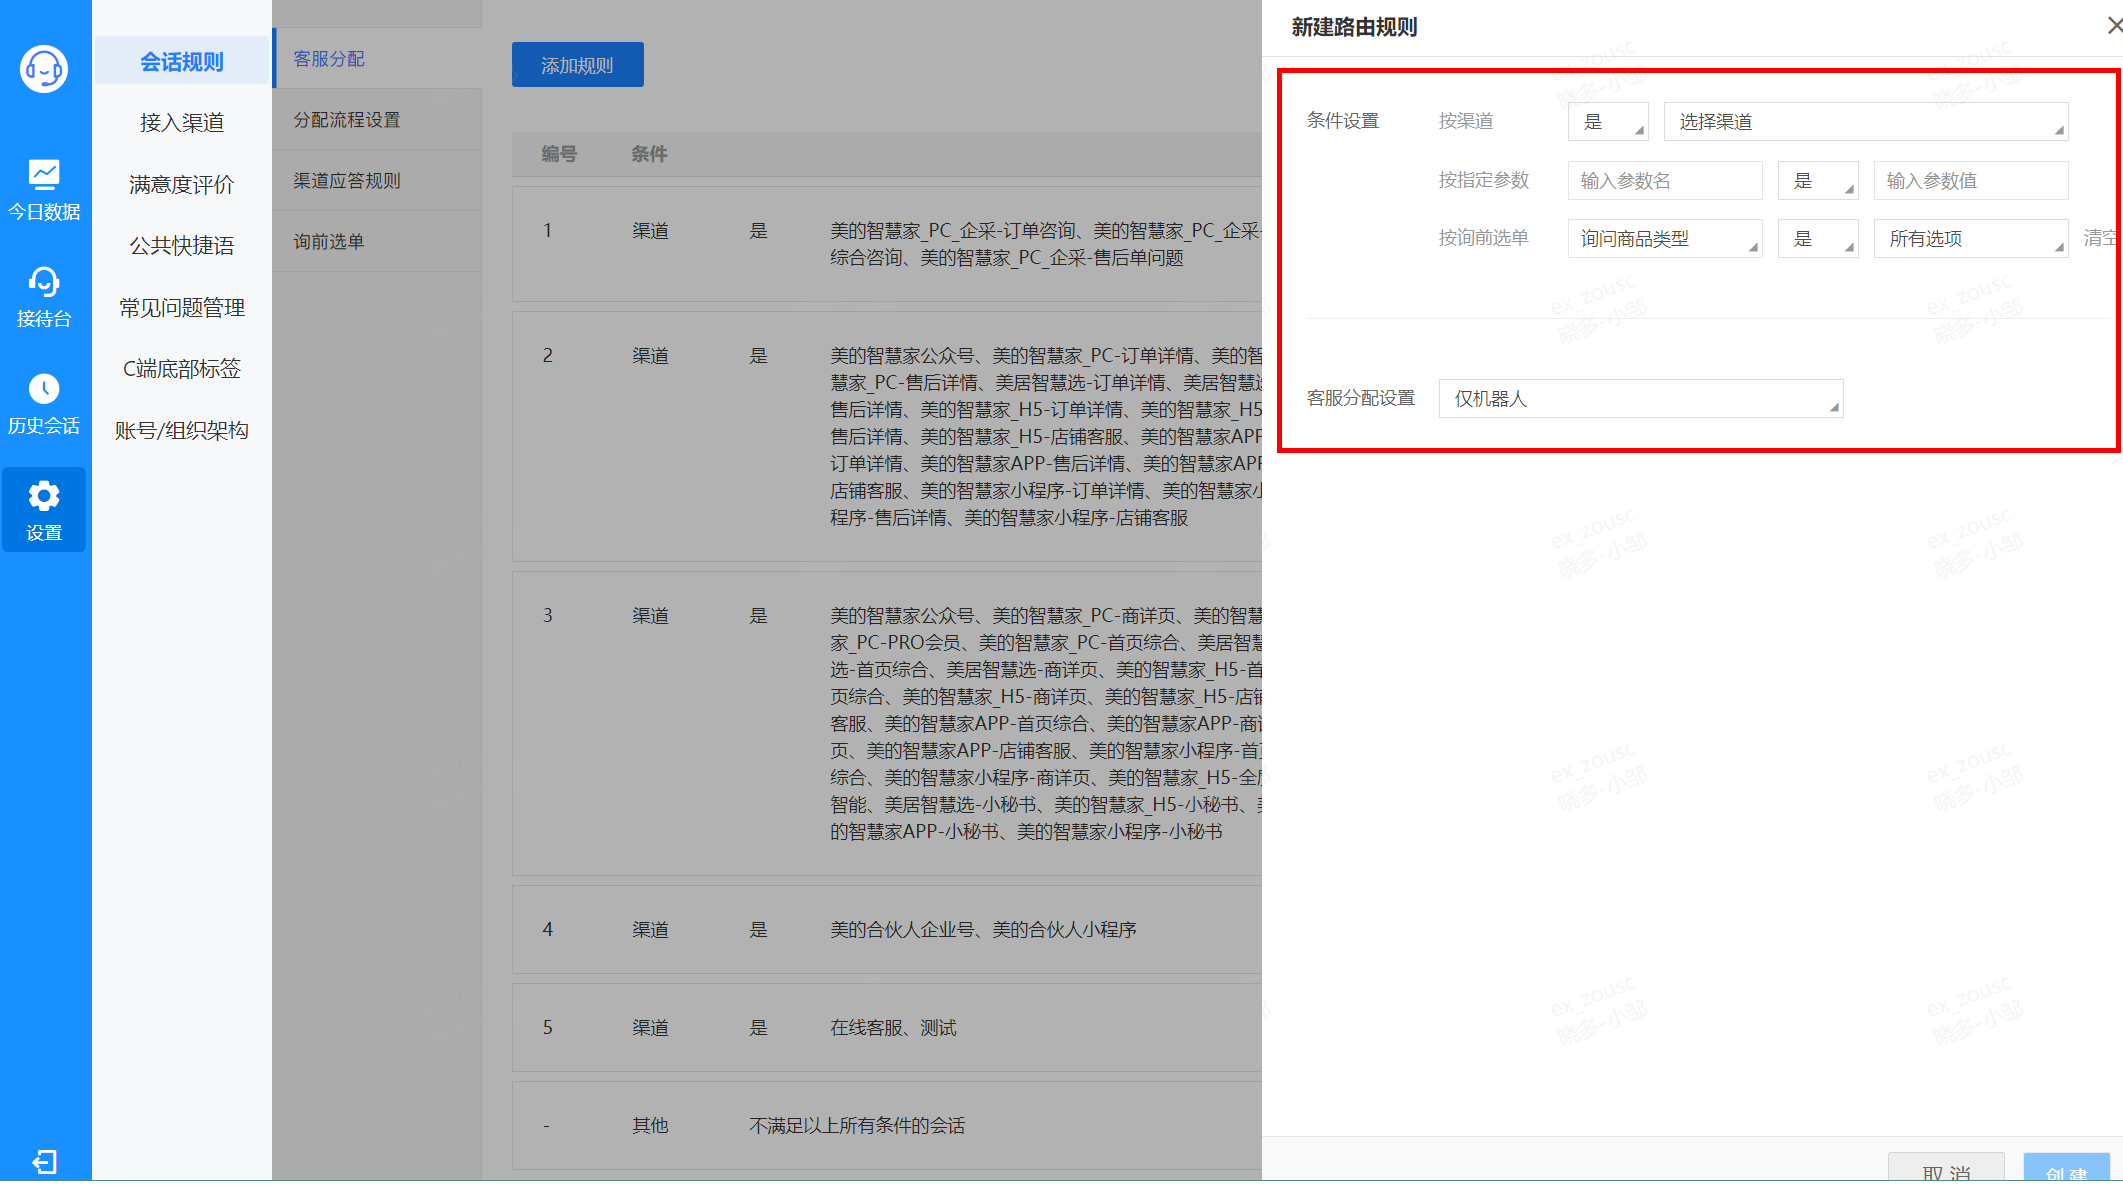Select rule row 4 美的合伙人企业号
The width and height of the screenshot is (2123, 1189).
[x=887, y=930]
